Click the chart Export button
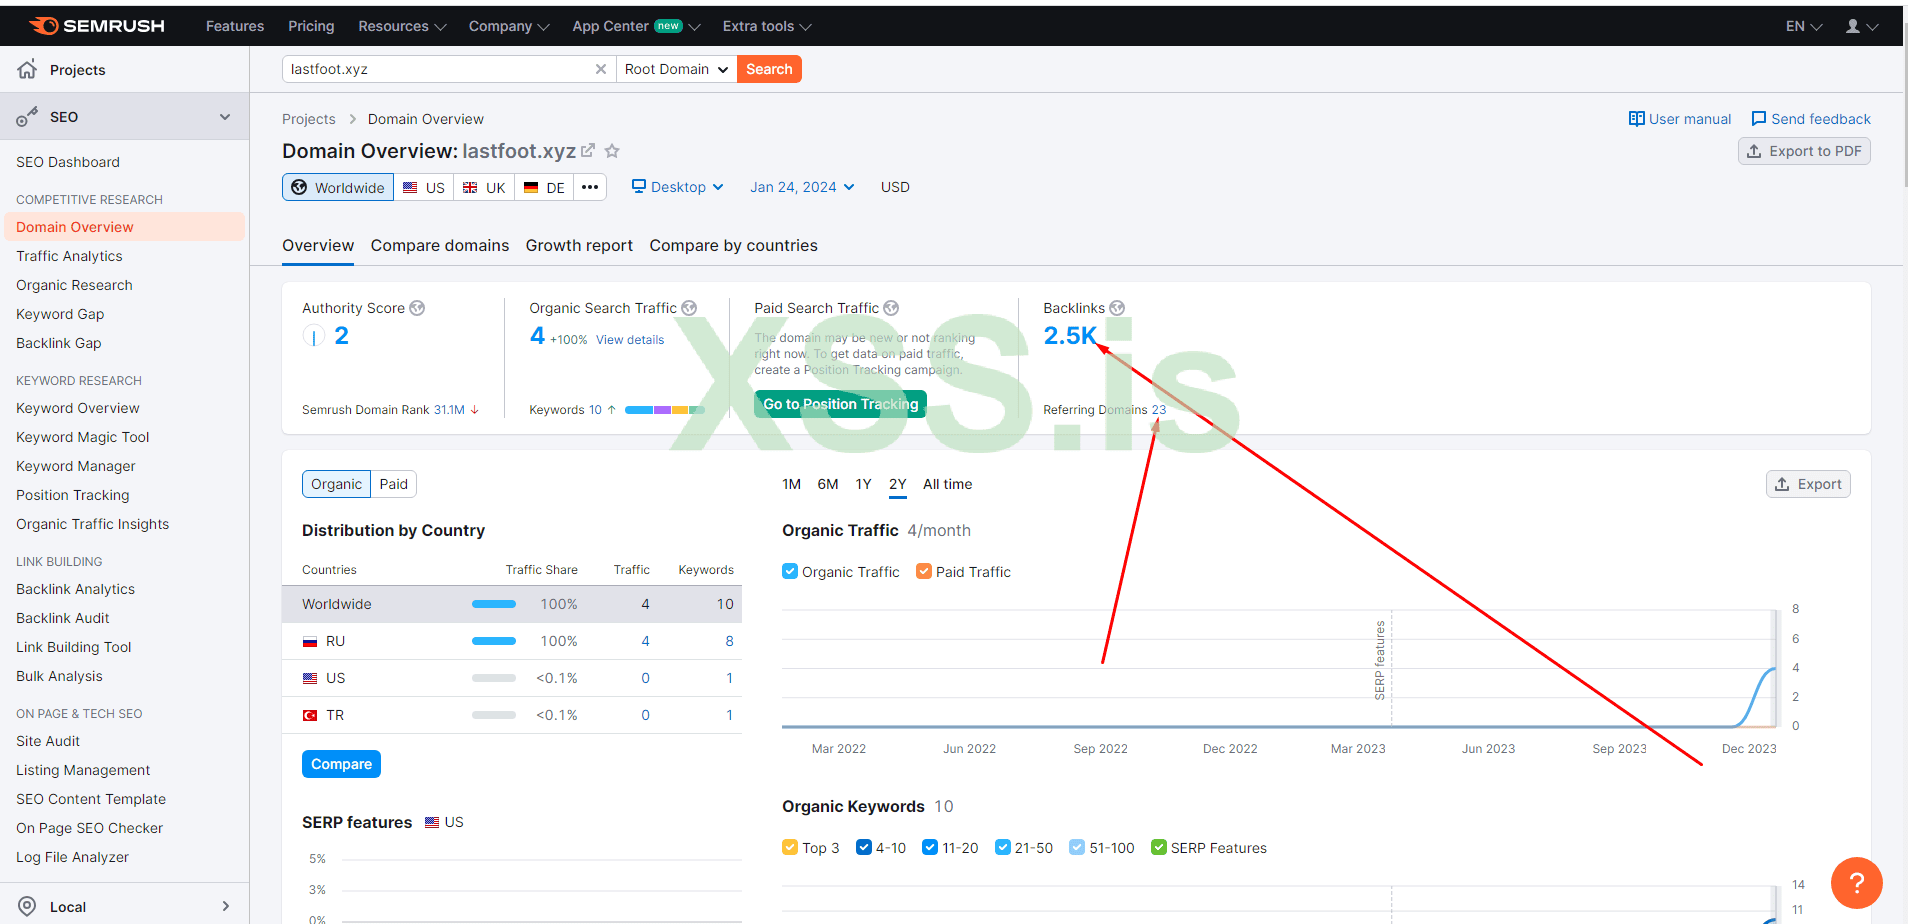 pos(1808,484)
